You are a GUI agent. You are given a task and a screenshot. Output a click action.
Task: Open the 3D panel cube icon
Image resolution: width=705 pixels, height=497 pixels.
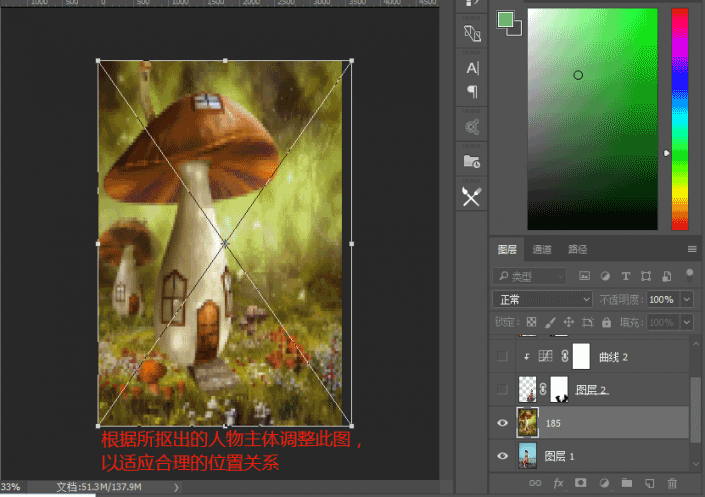pos(472,33)
